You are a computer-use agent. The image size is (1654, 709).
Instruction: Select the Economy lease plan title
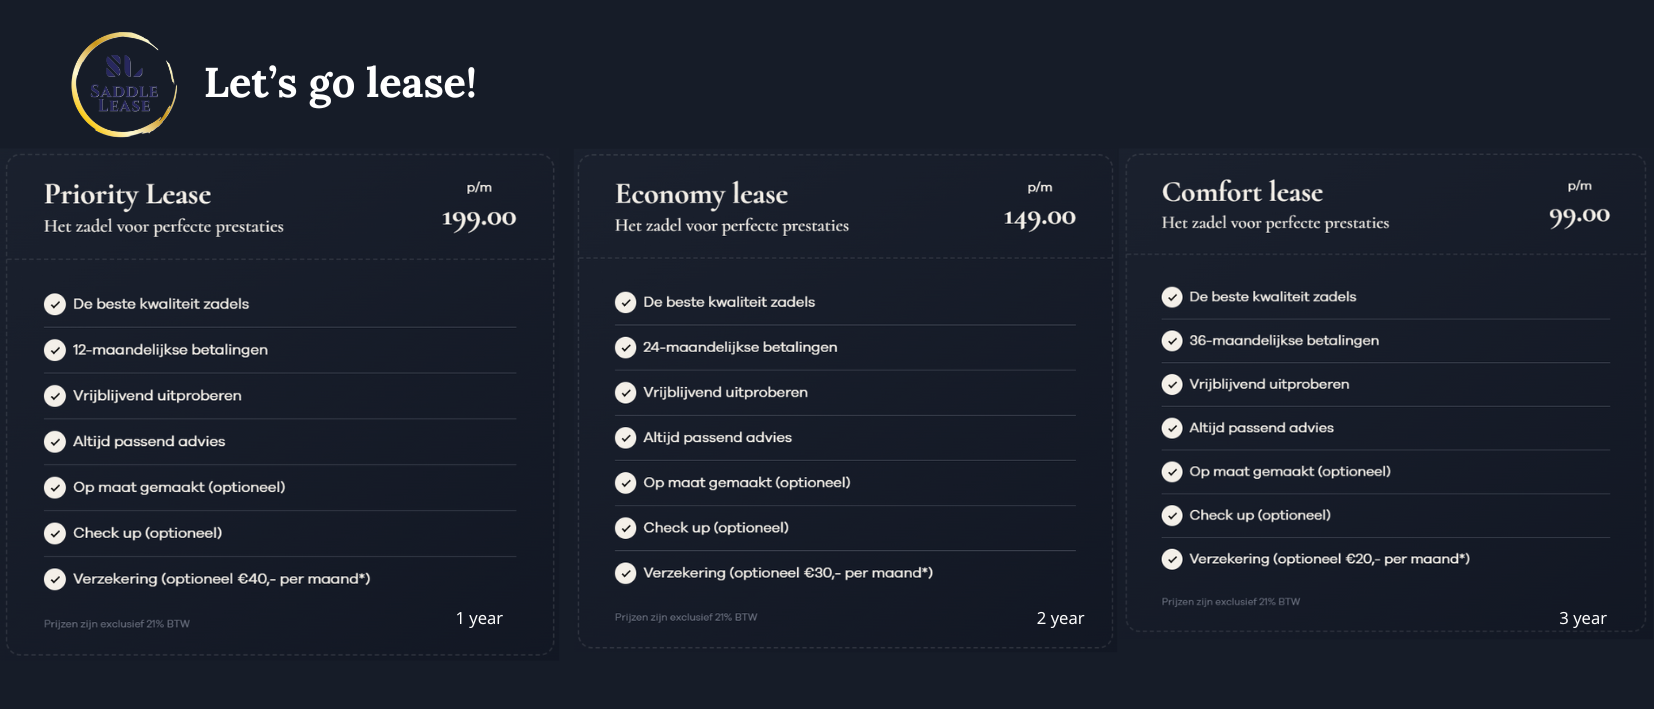click(701, 194)
